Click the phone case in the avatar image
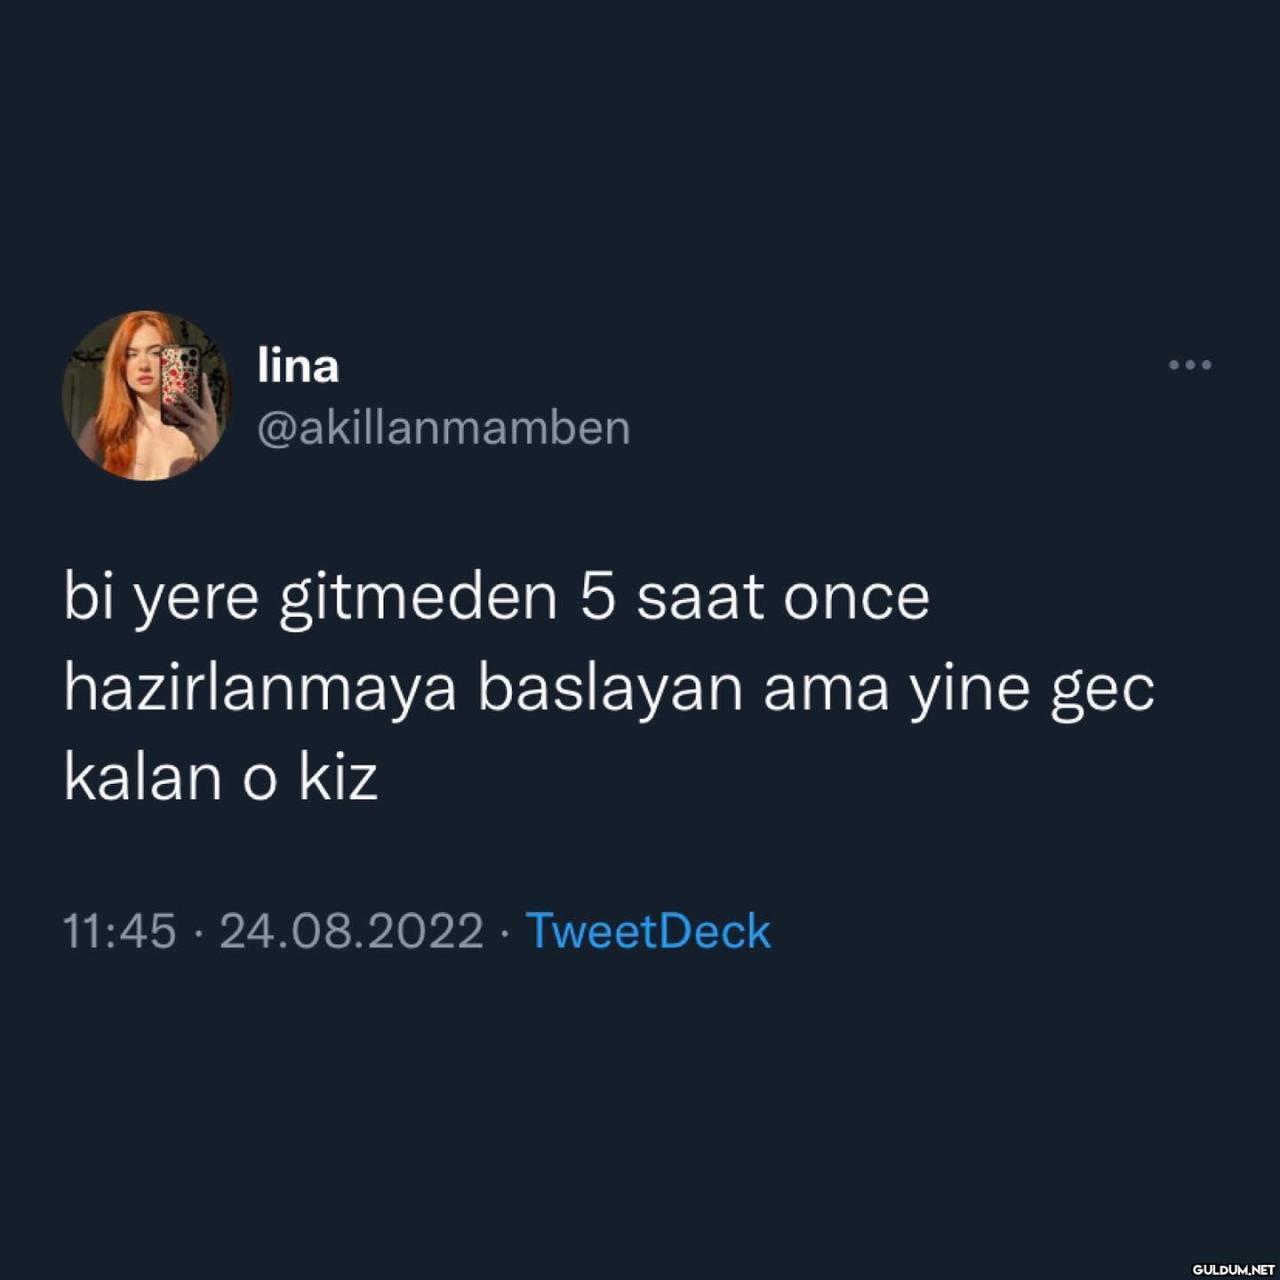The height and width of the screenshot is (1280, 1280). point(181,383)
